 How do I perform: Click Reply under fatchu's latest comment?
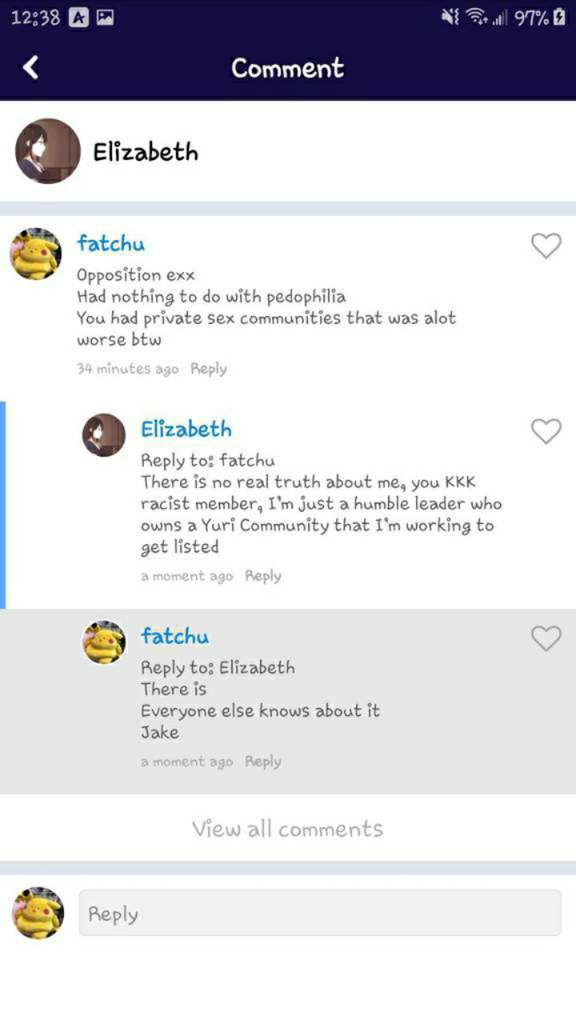coord(263,761)
